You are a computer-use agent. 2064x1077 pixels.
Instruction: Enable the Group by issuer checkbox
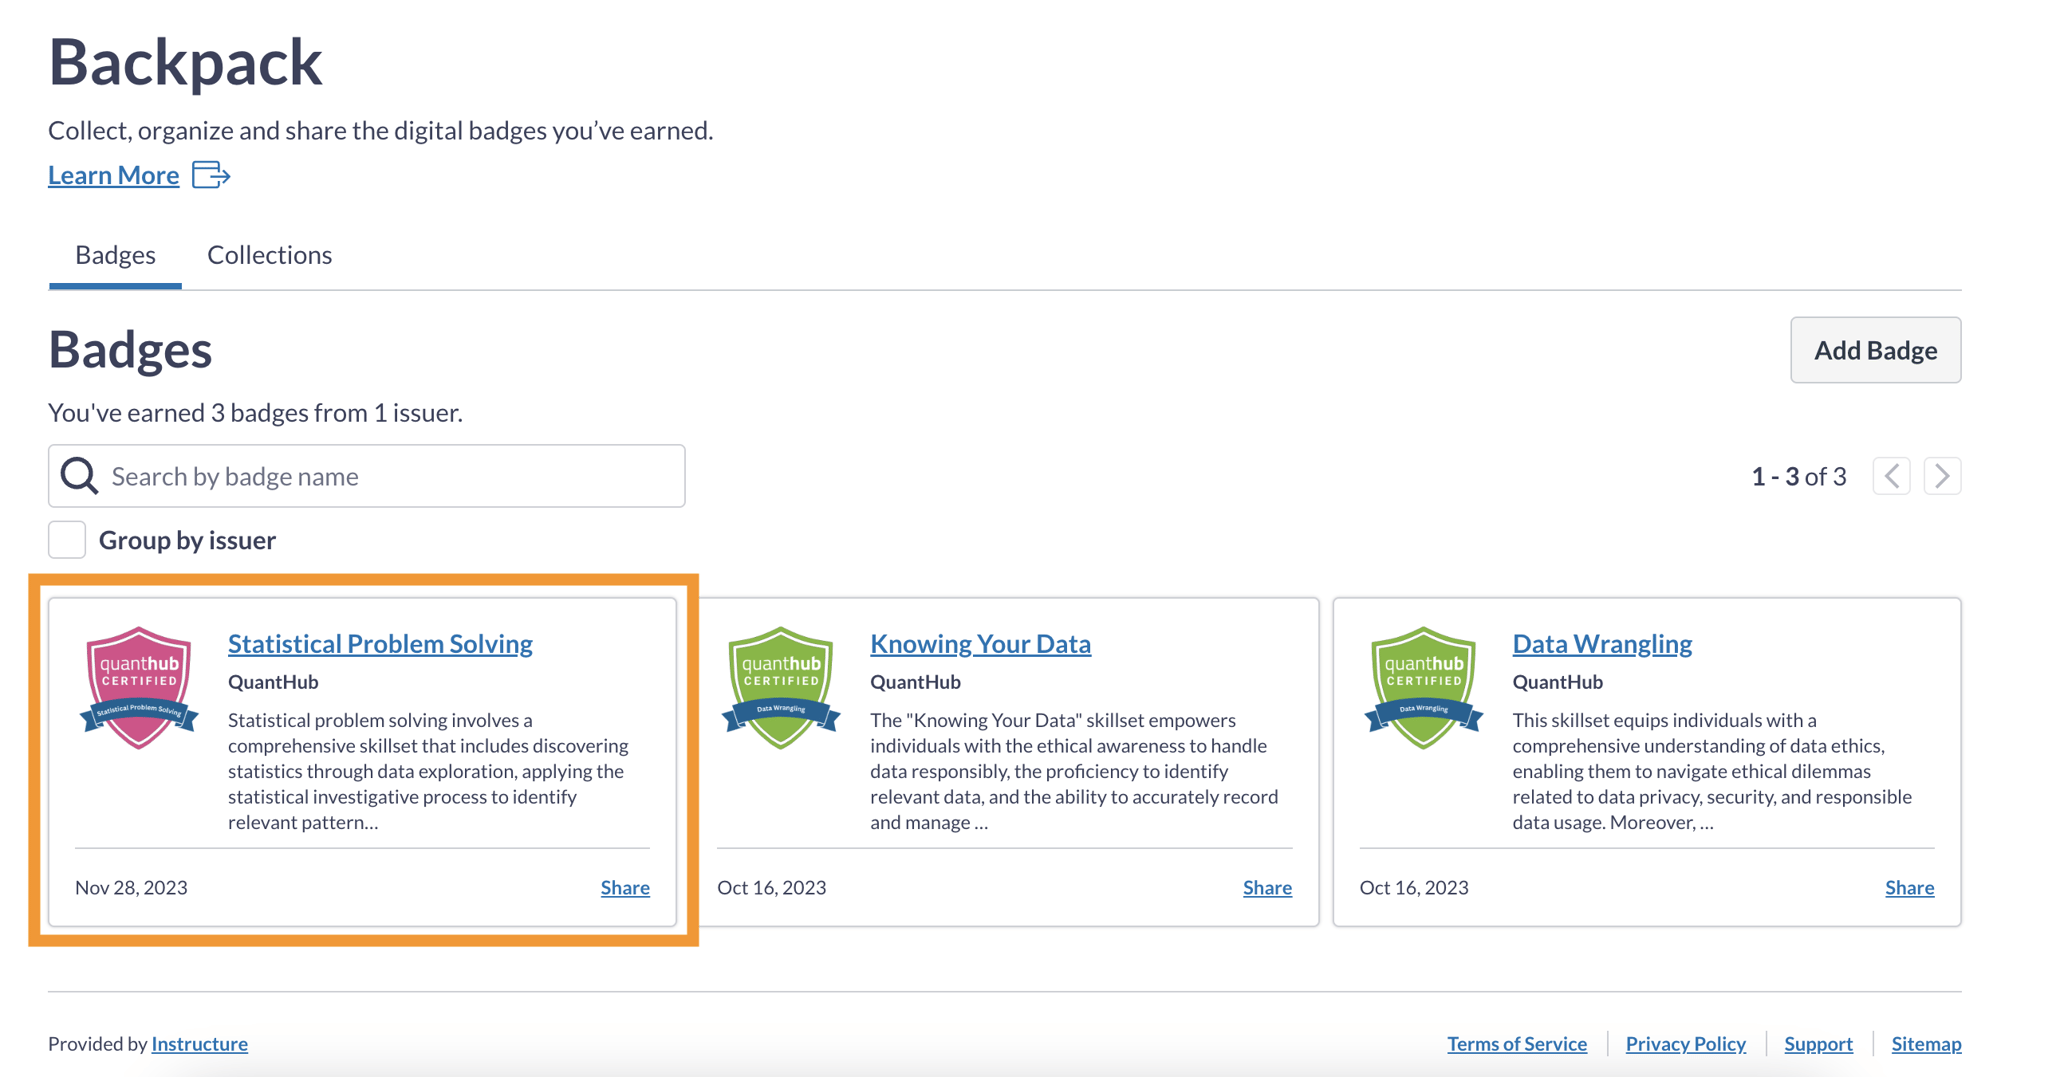(67, 540)
